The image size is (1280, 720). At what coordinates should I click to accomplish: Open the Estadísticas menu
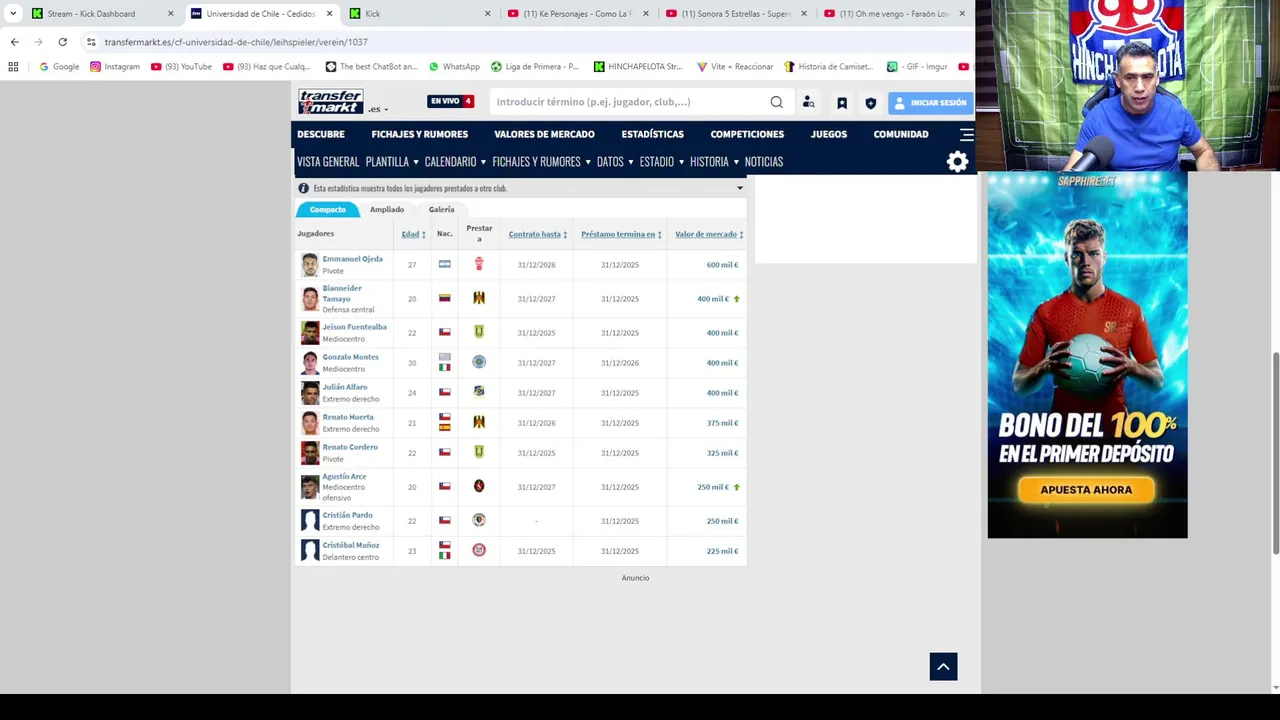pyautogui.click(x=652, y=134)
